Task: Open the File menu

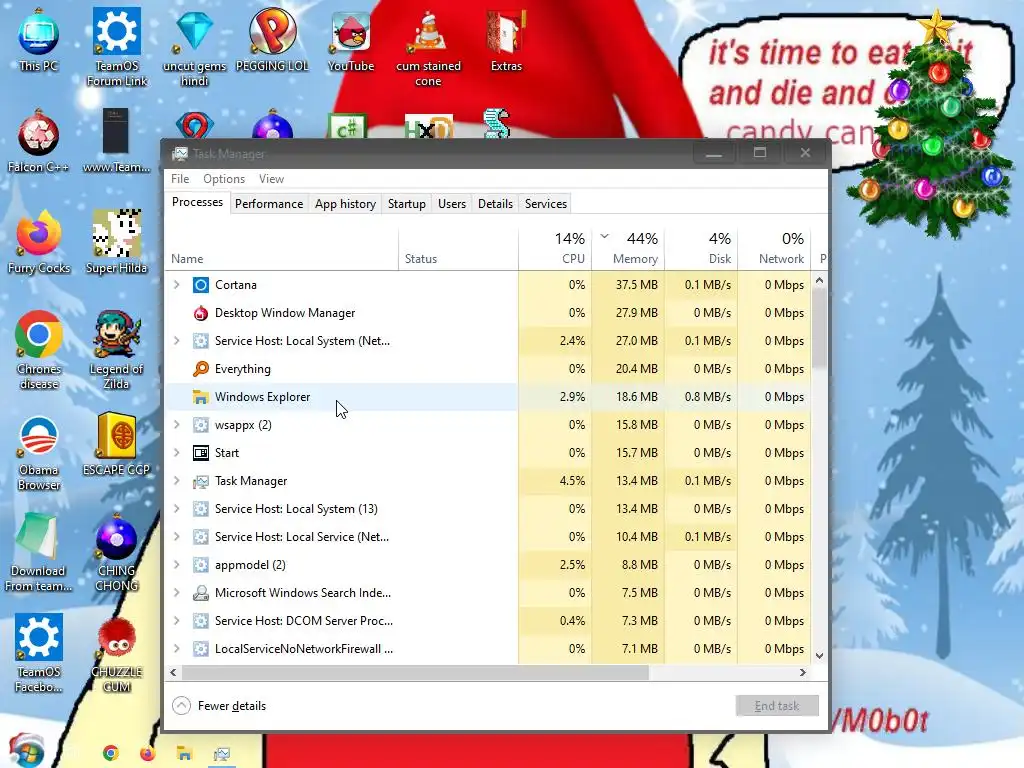Action: (x=180, y=179)
